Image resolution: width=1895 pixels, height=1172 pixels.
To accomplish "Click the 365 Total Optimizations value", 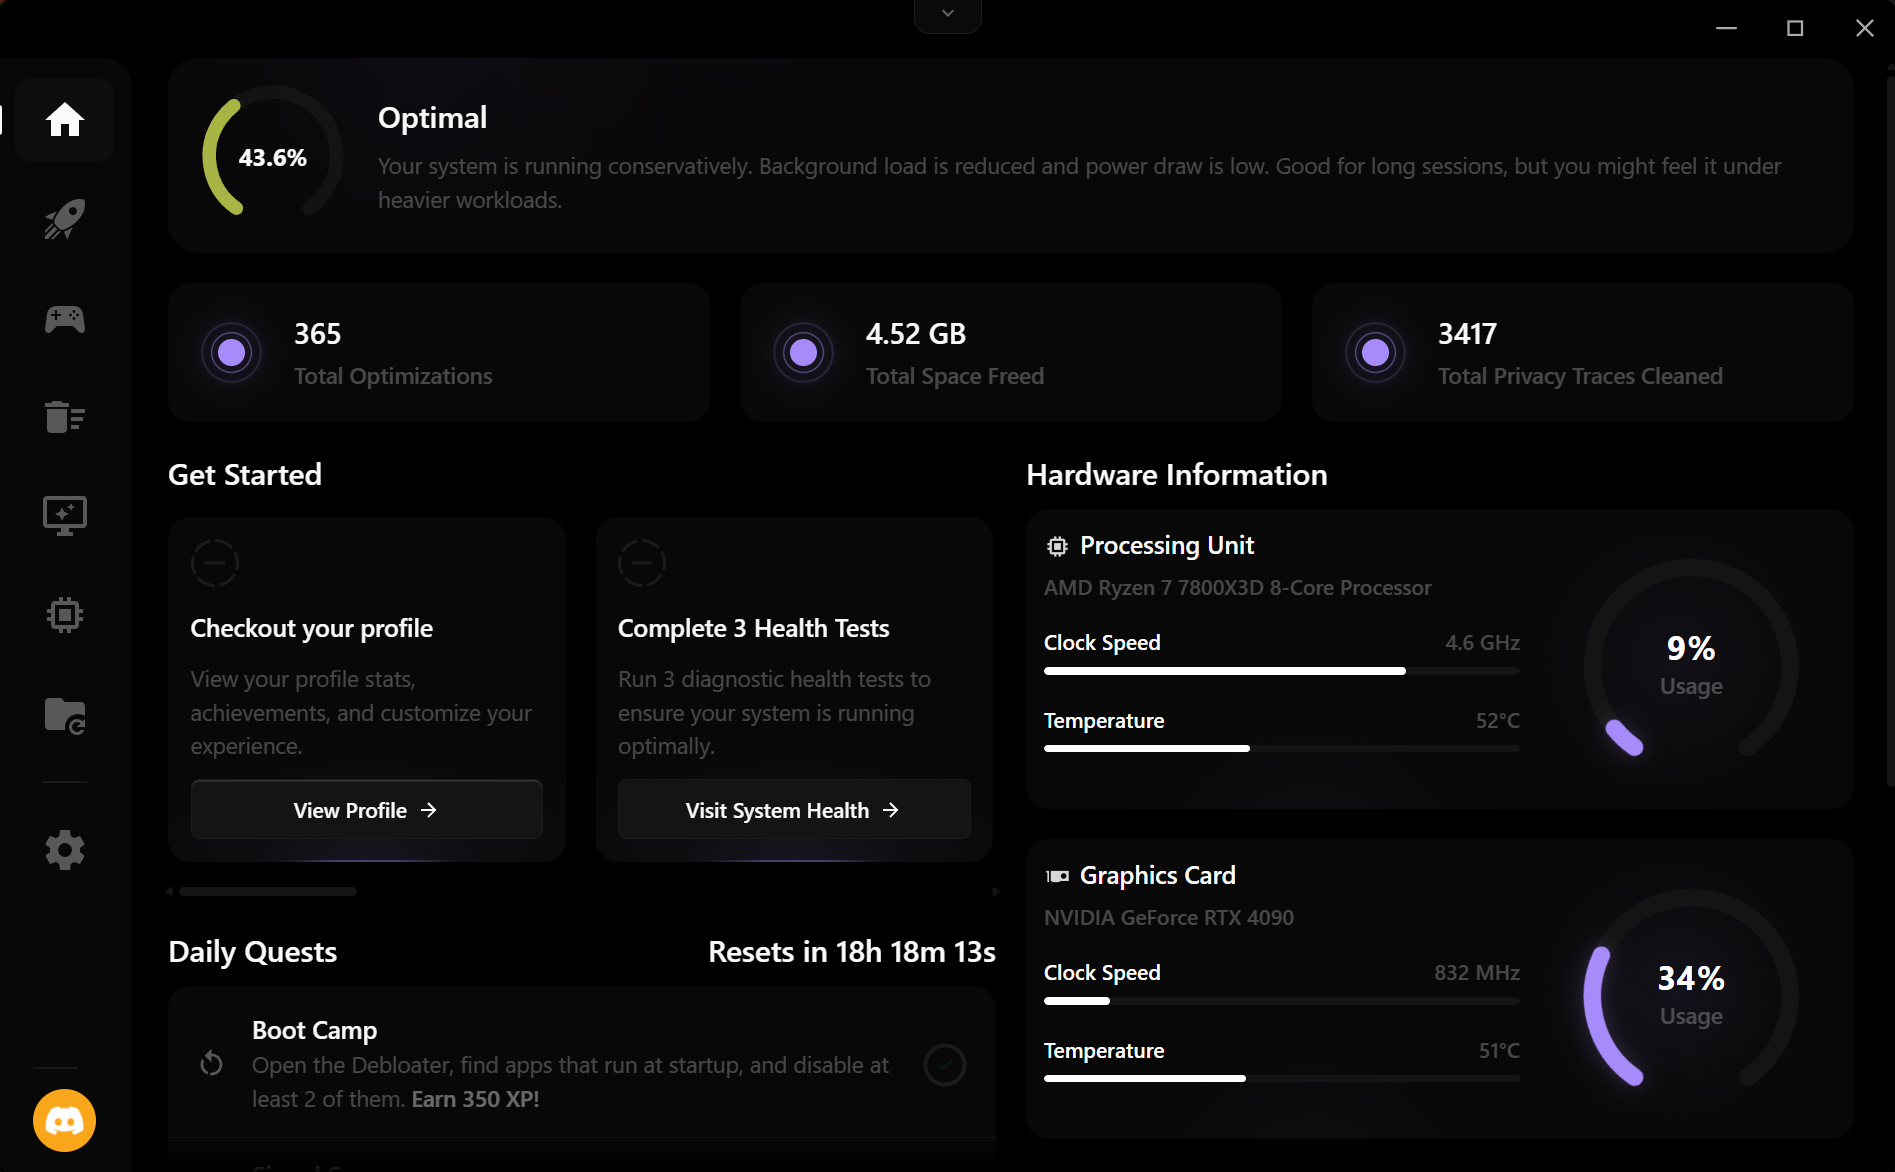I will click(x=318, y=334).
